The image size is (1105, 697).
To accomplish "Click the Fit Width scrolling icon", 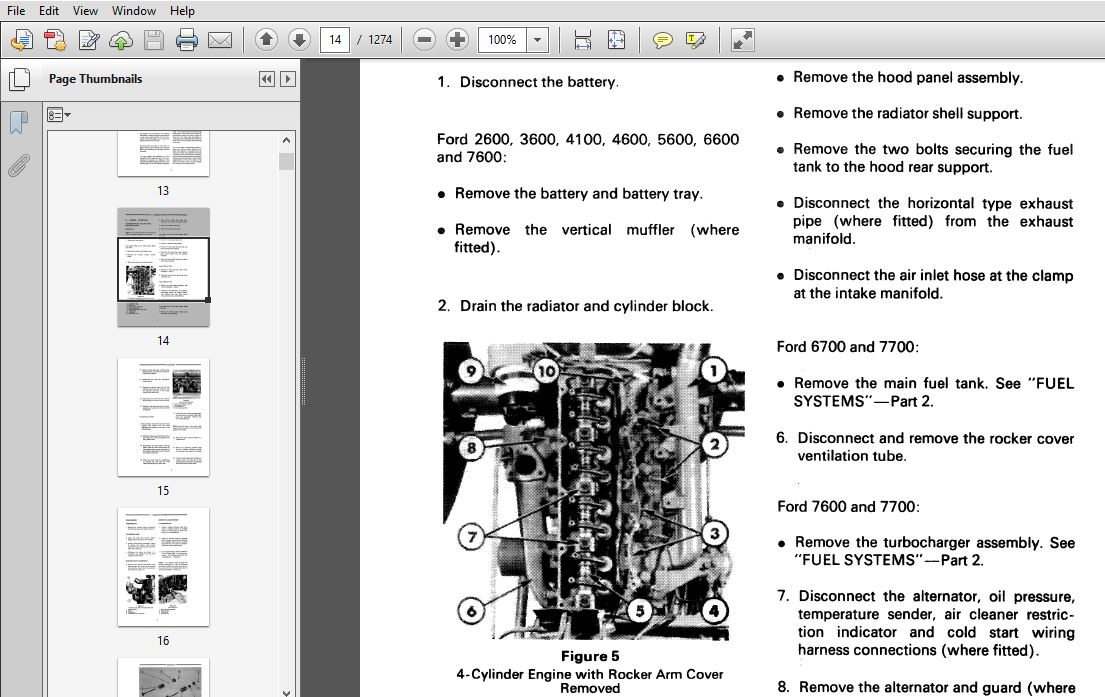I will [583, 39].
